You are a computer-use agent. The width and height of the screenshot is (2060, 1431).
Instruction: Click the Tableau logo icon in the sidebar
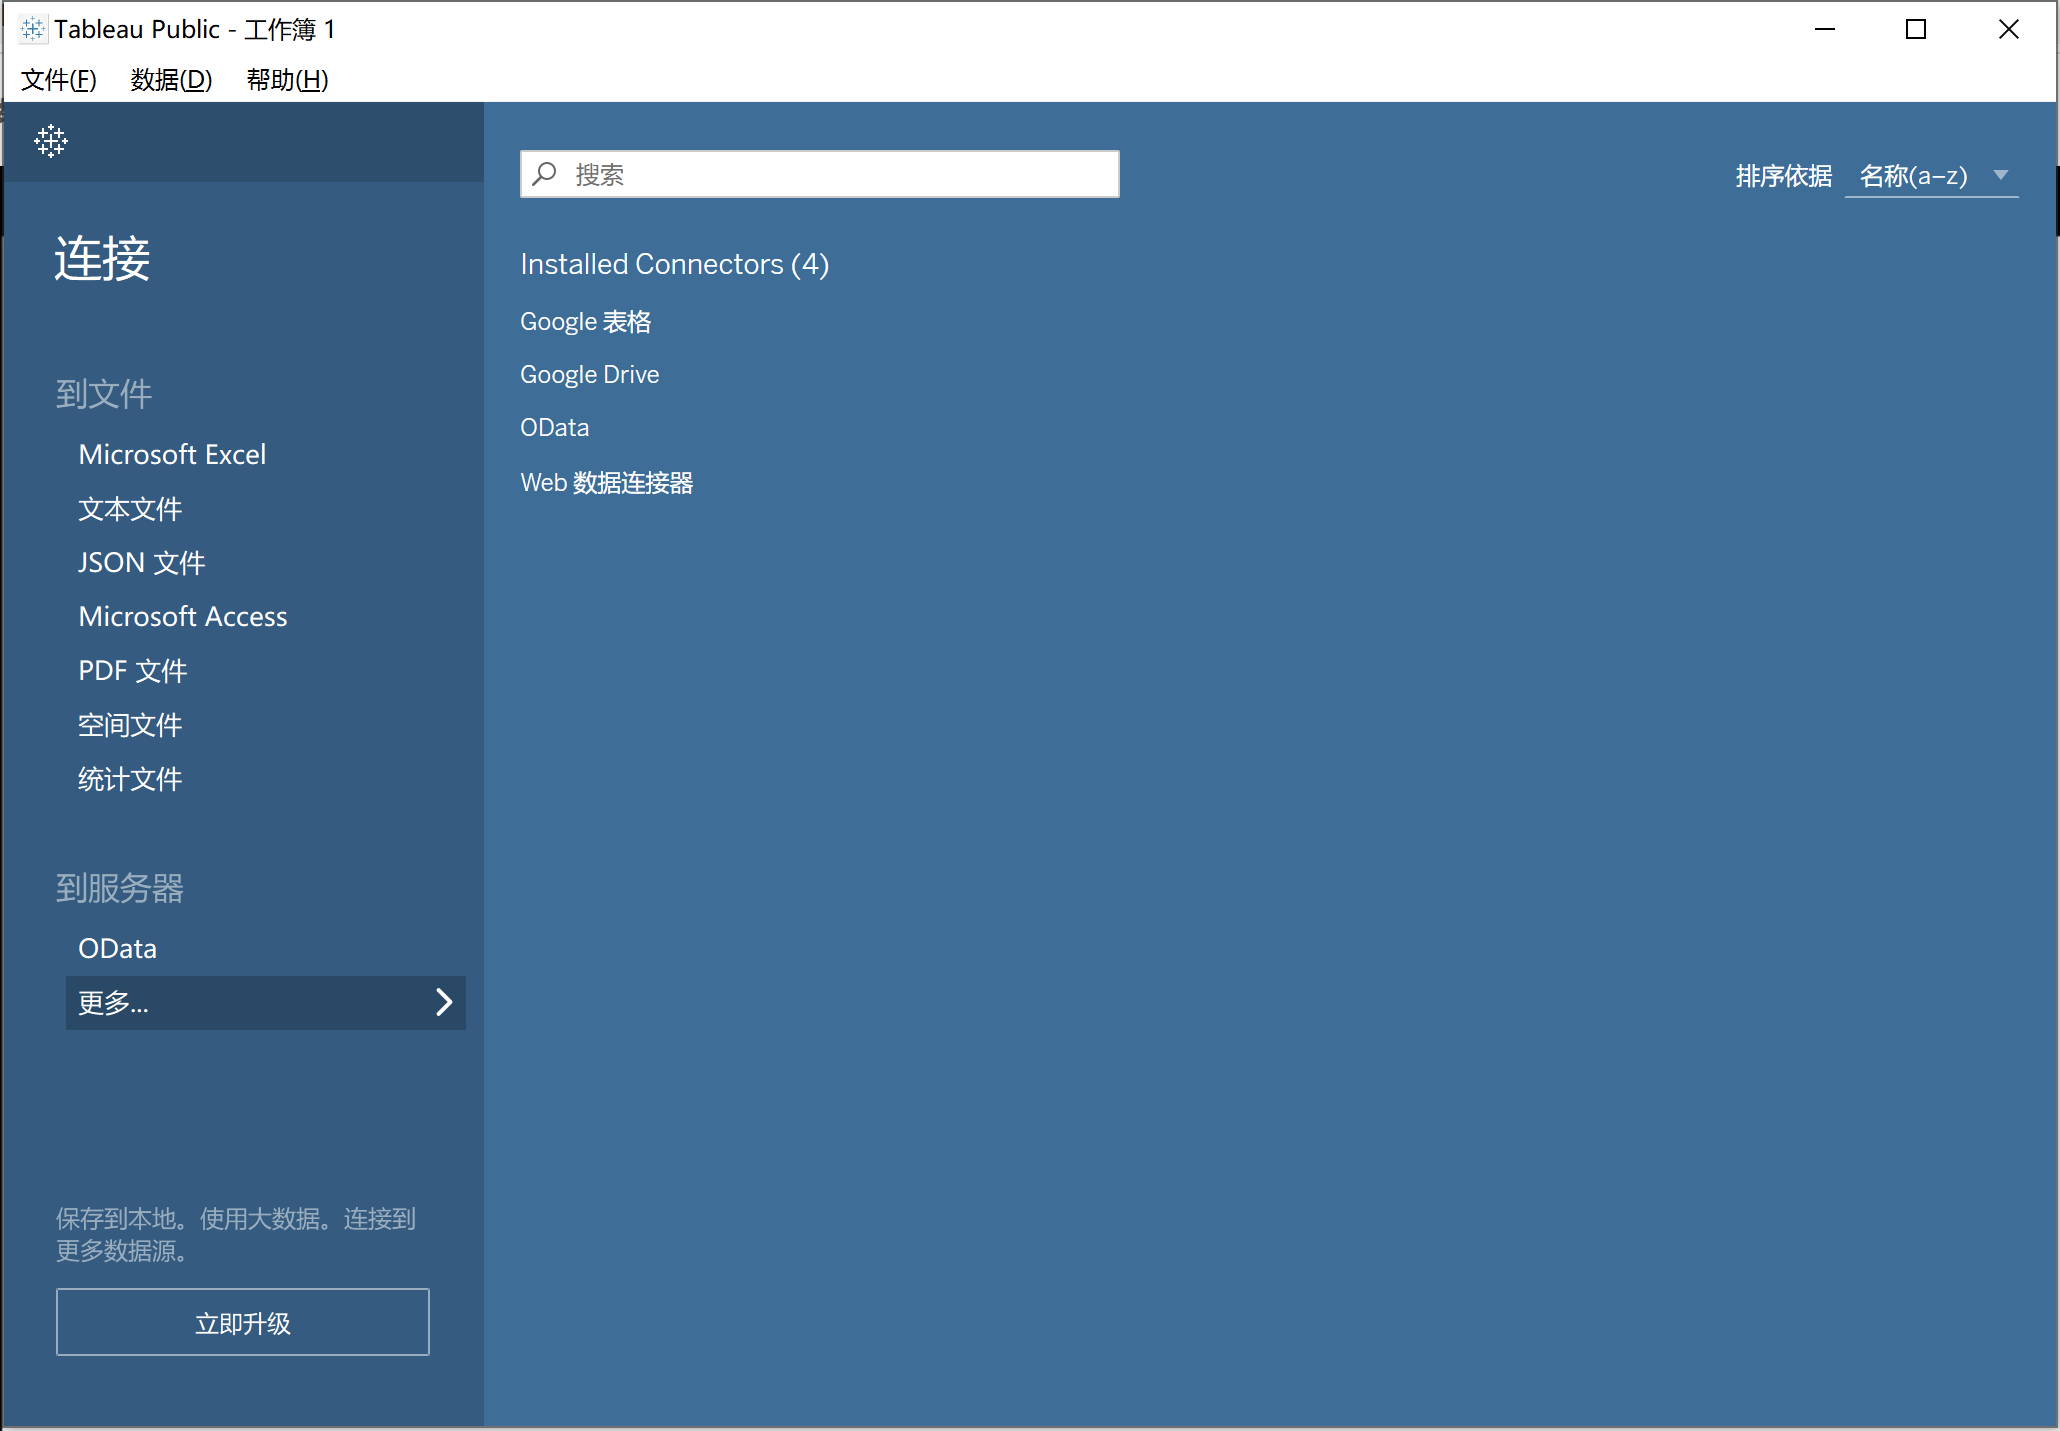(50, 141)
